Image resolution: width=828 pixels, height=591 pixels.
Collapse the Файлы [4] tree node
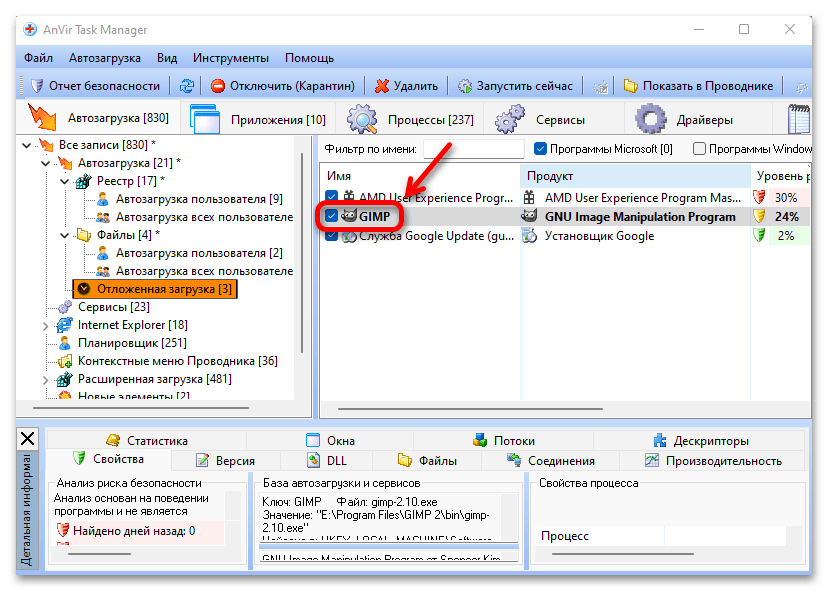(64, 235)
